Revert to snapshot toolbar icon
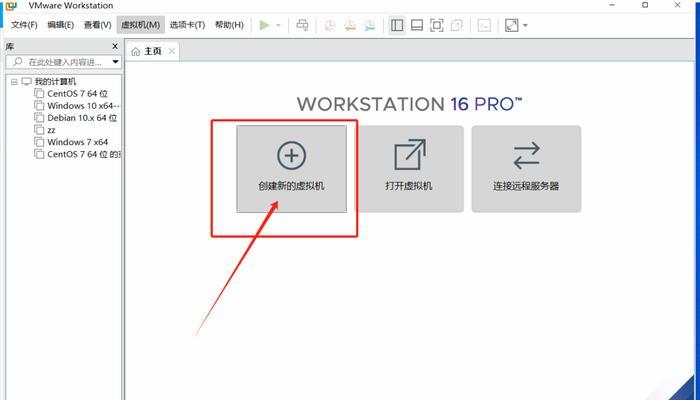 (350, 25)
